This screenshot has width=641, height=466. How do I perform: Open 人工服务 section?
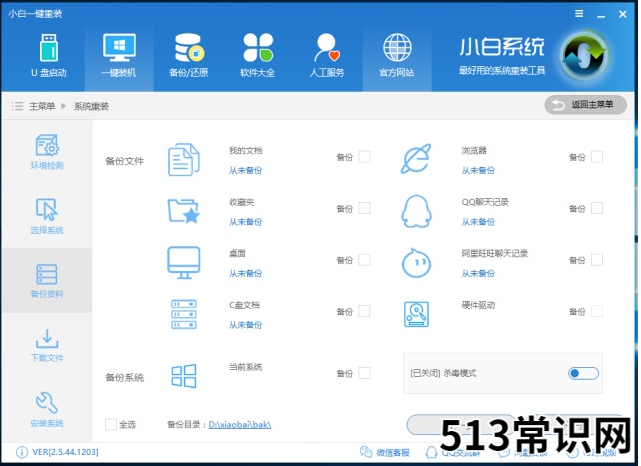pyautogui.click(x=327, y=56)
